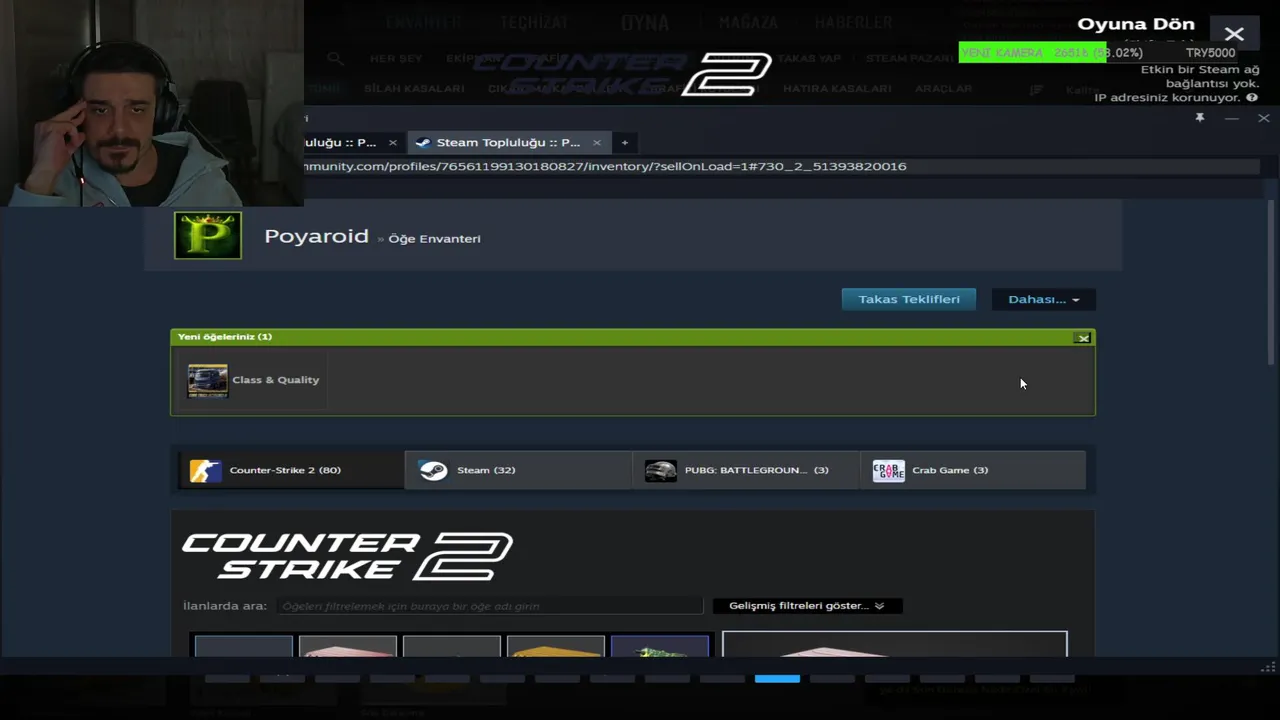Close the overlay with the X beside Oyuna Dön

1234,34
